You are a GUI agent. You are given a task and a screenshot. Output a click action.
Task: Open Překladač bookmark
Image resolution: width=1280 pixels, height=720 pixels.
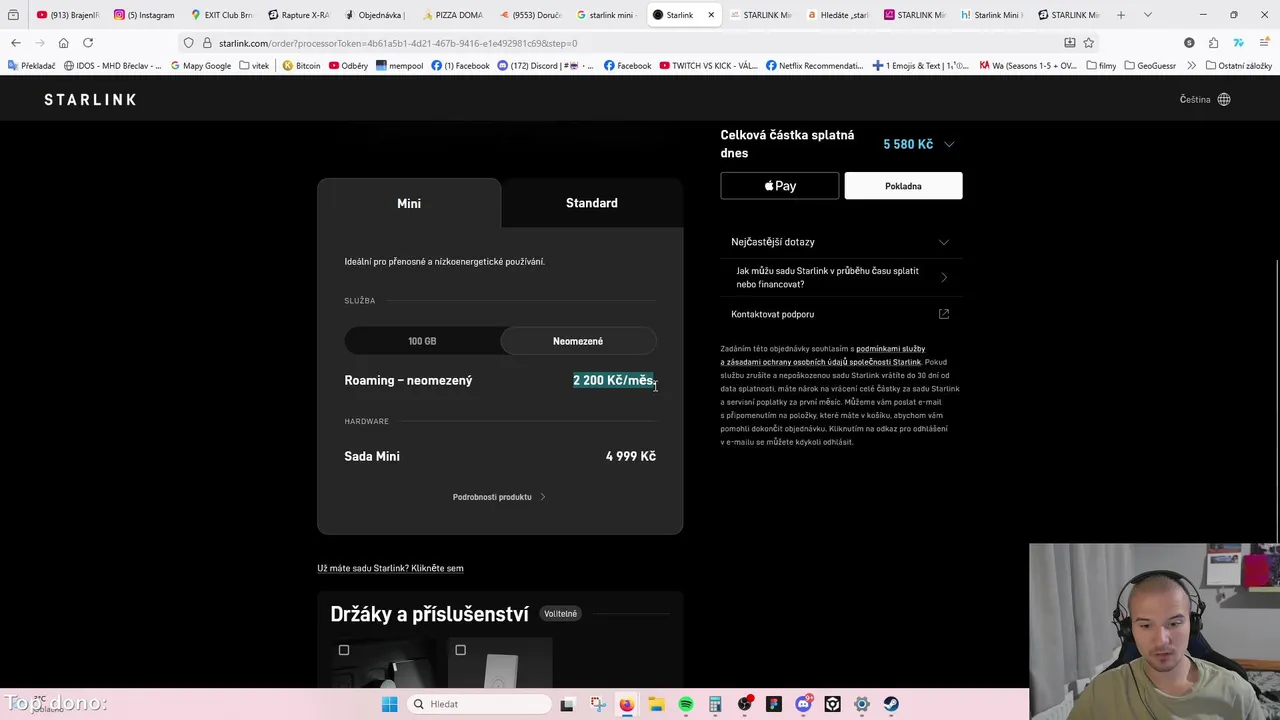pyautogui.click(x=31, y=66)
